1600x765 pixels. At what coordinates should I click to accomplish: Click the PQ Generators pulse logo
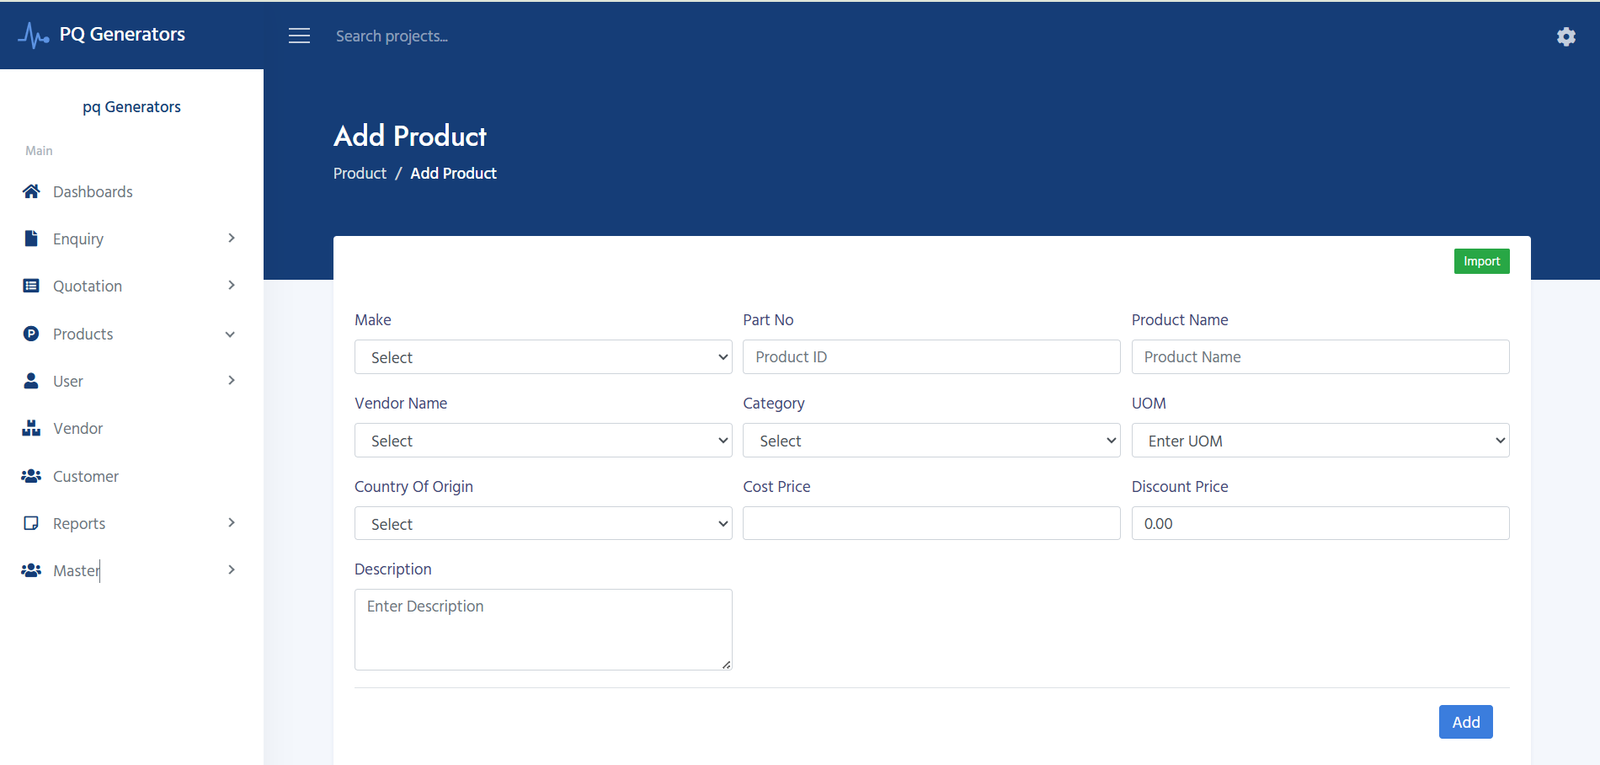point(33,35)
